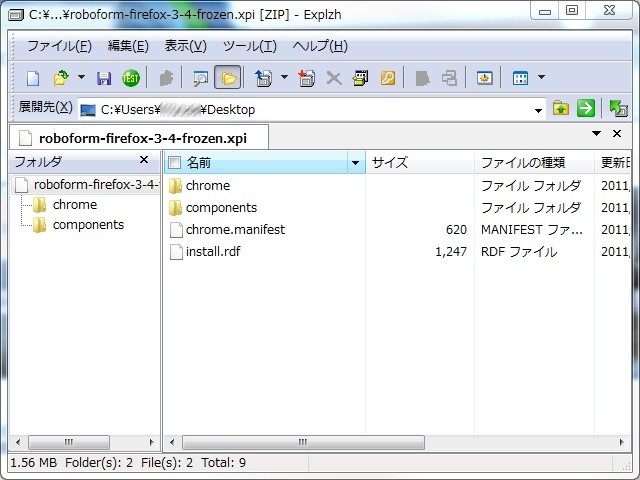The image size is (640, 480).
Task: Click the gray X delete icon
Action: tap(334, 78)
